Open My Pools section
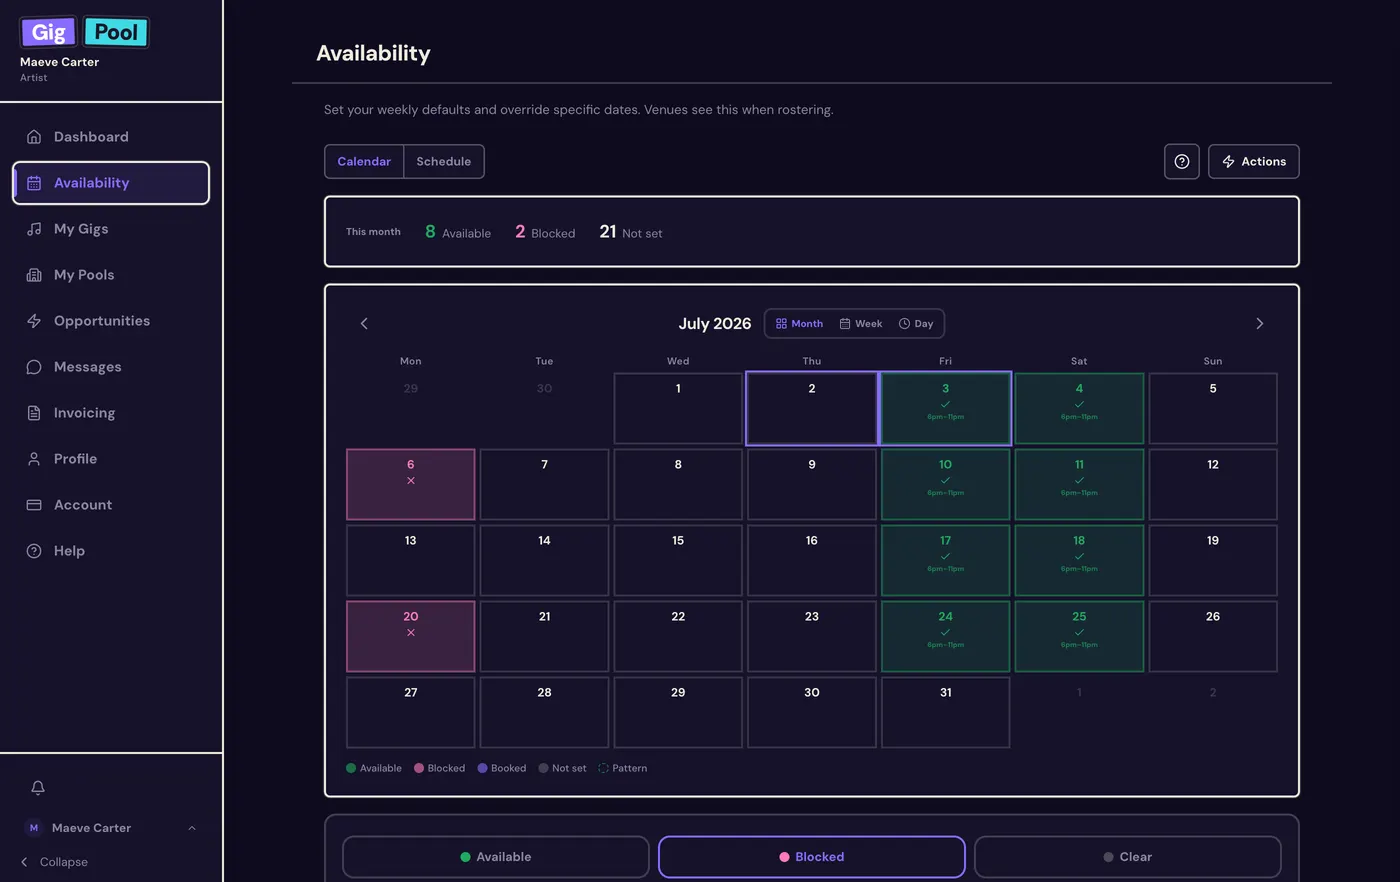Image resolution: width=1400 pixels, height=882 pixels. tap(111, 275)
